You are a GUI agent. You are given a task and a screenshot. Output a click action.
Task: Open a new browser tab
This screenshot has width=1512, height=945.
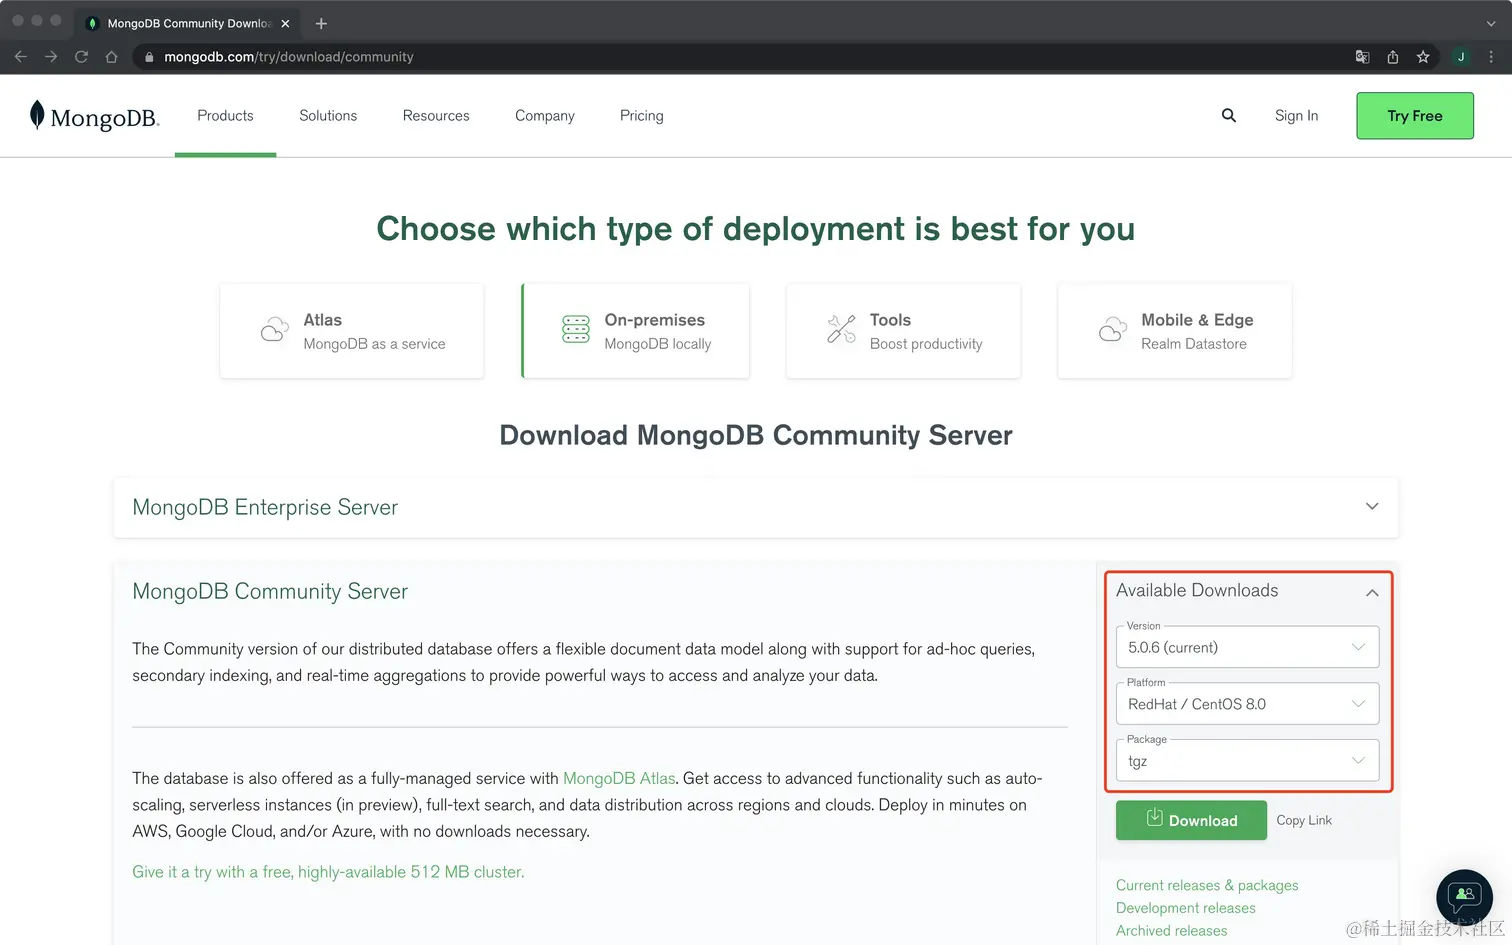coord(321,23)
